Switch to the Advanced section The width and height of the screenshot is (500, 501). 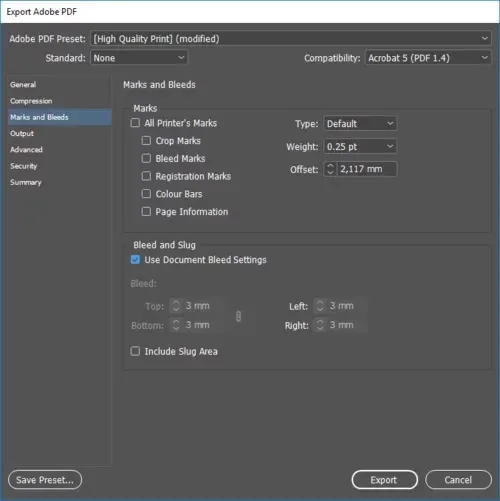pyautogui.click(x=26, y=150)
